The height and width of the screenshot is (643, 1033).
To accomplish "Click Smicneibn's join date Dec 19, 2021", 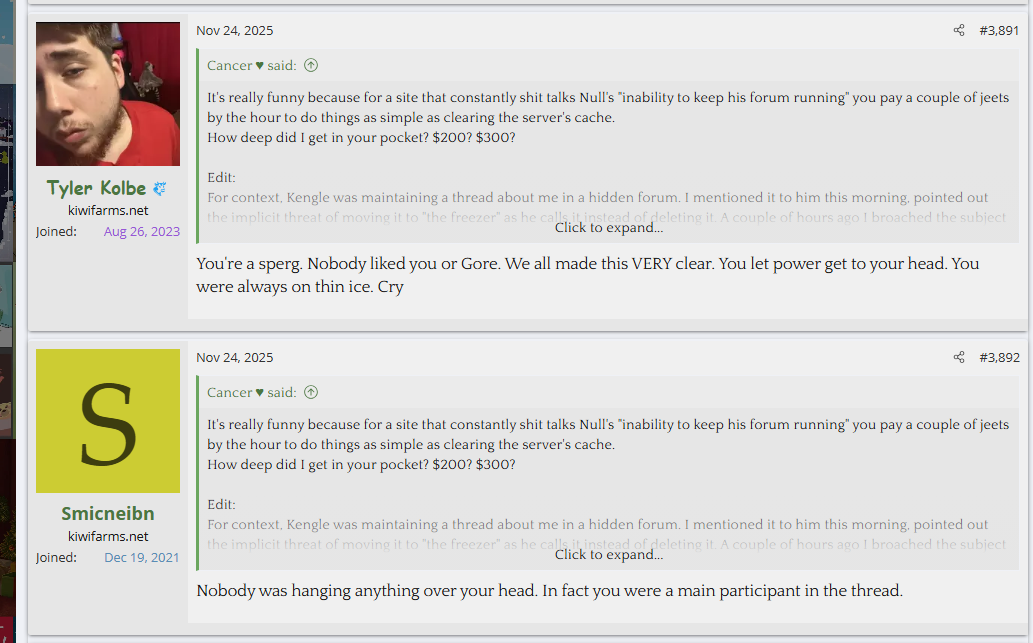I will (x=142, y=557).
